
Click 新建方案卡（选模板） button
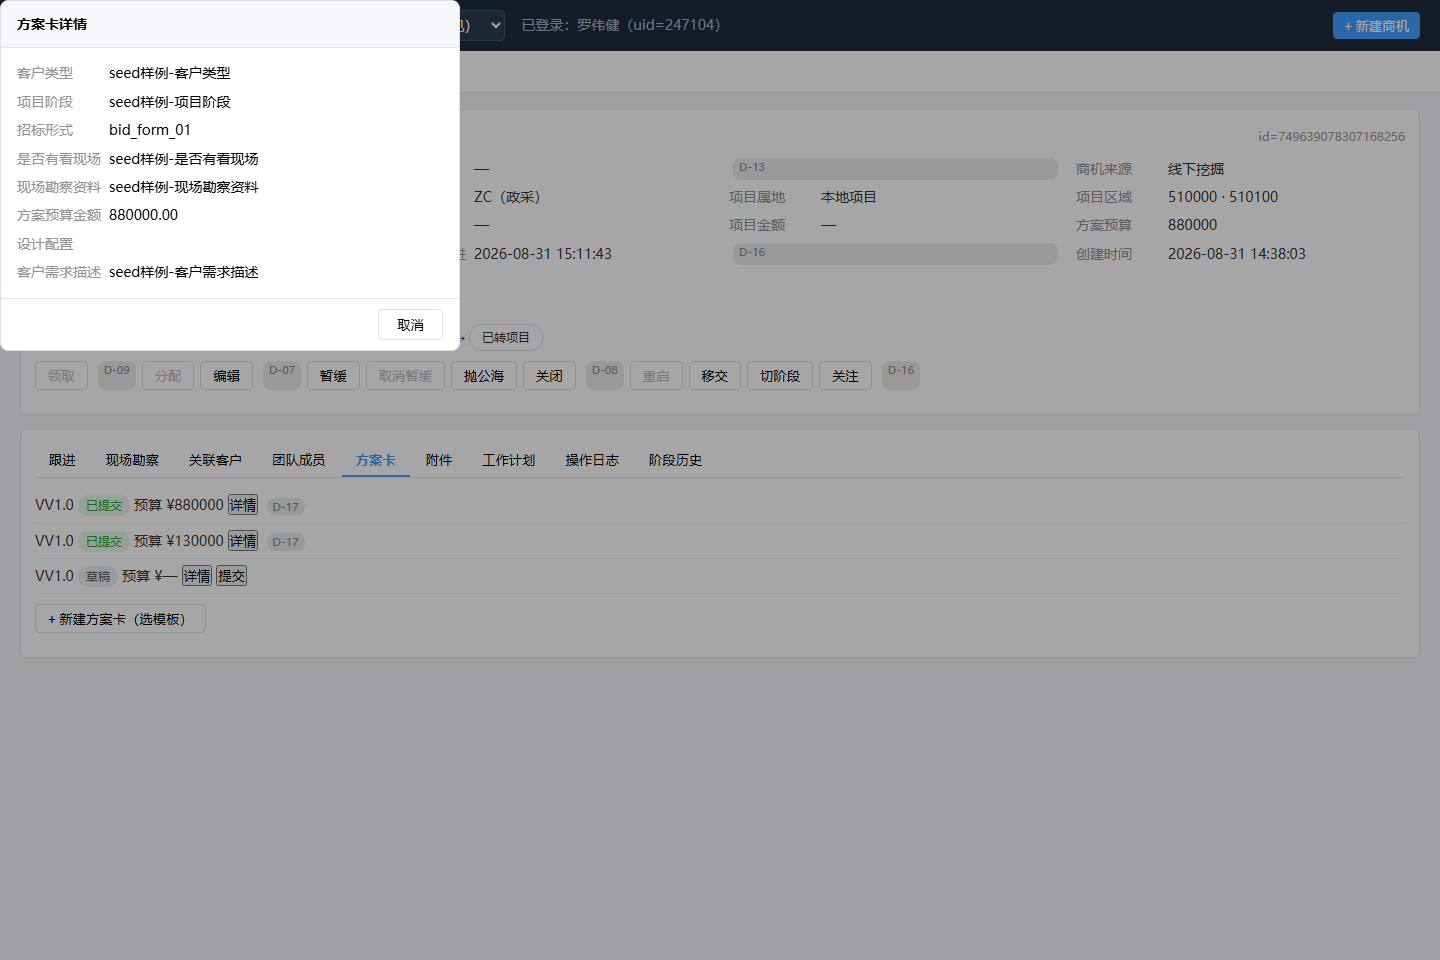point(120,619)
